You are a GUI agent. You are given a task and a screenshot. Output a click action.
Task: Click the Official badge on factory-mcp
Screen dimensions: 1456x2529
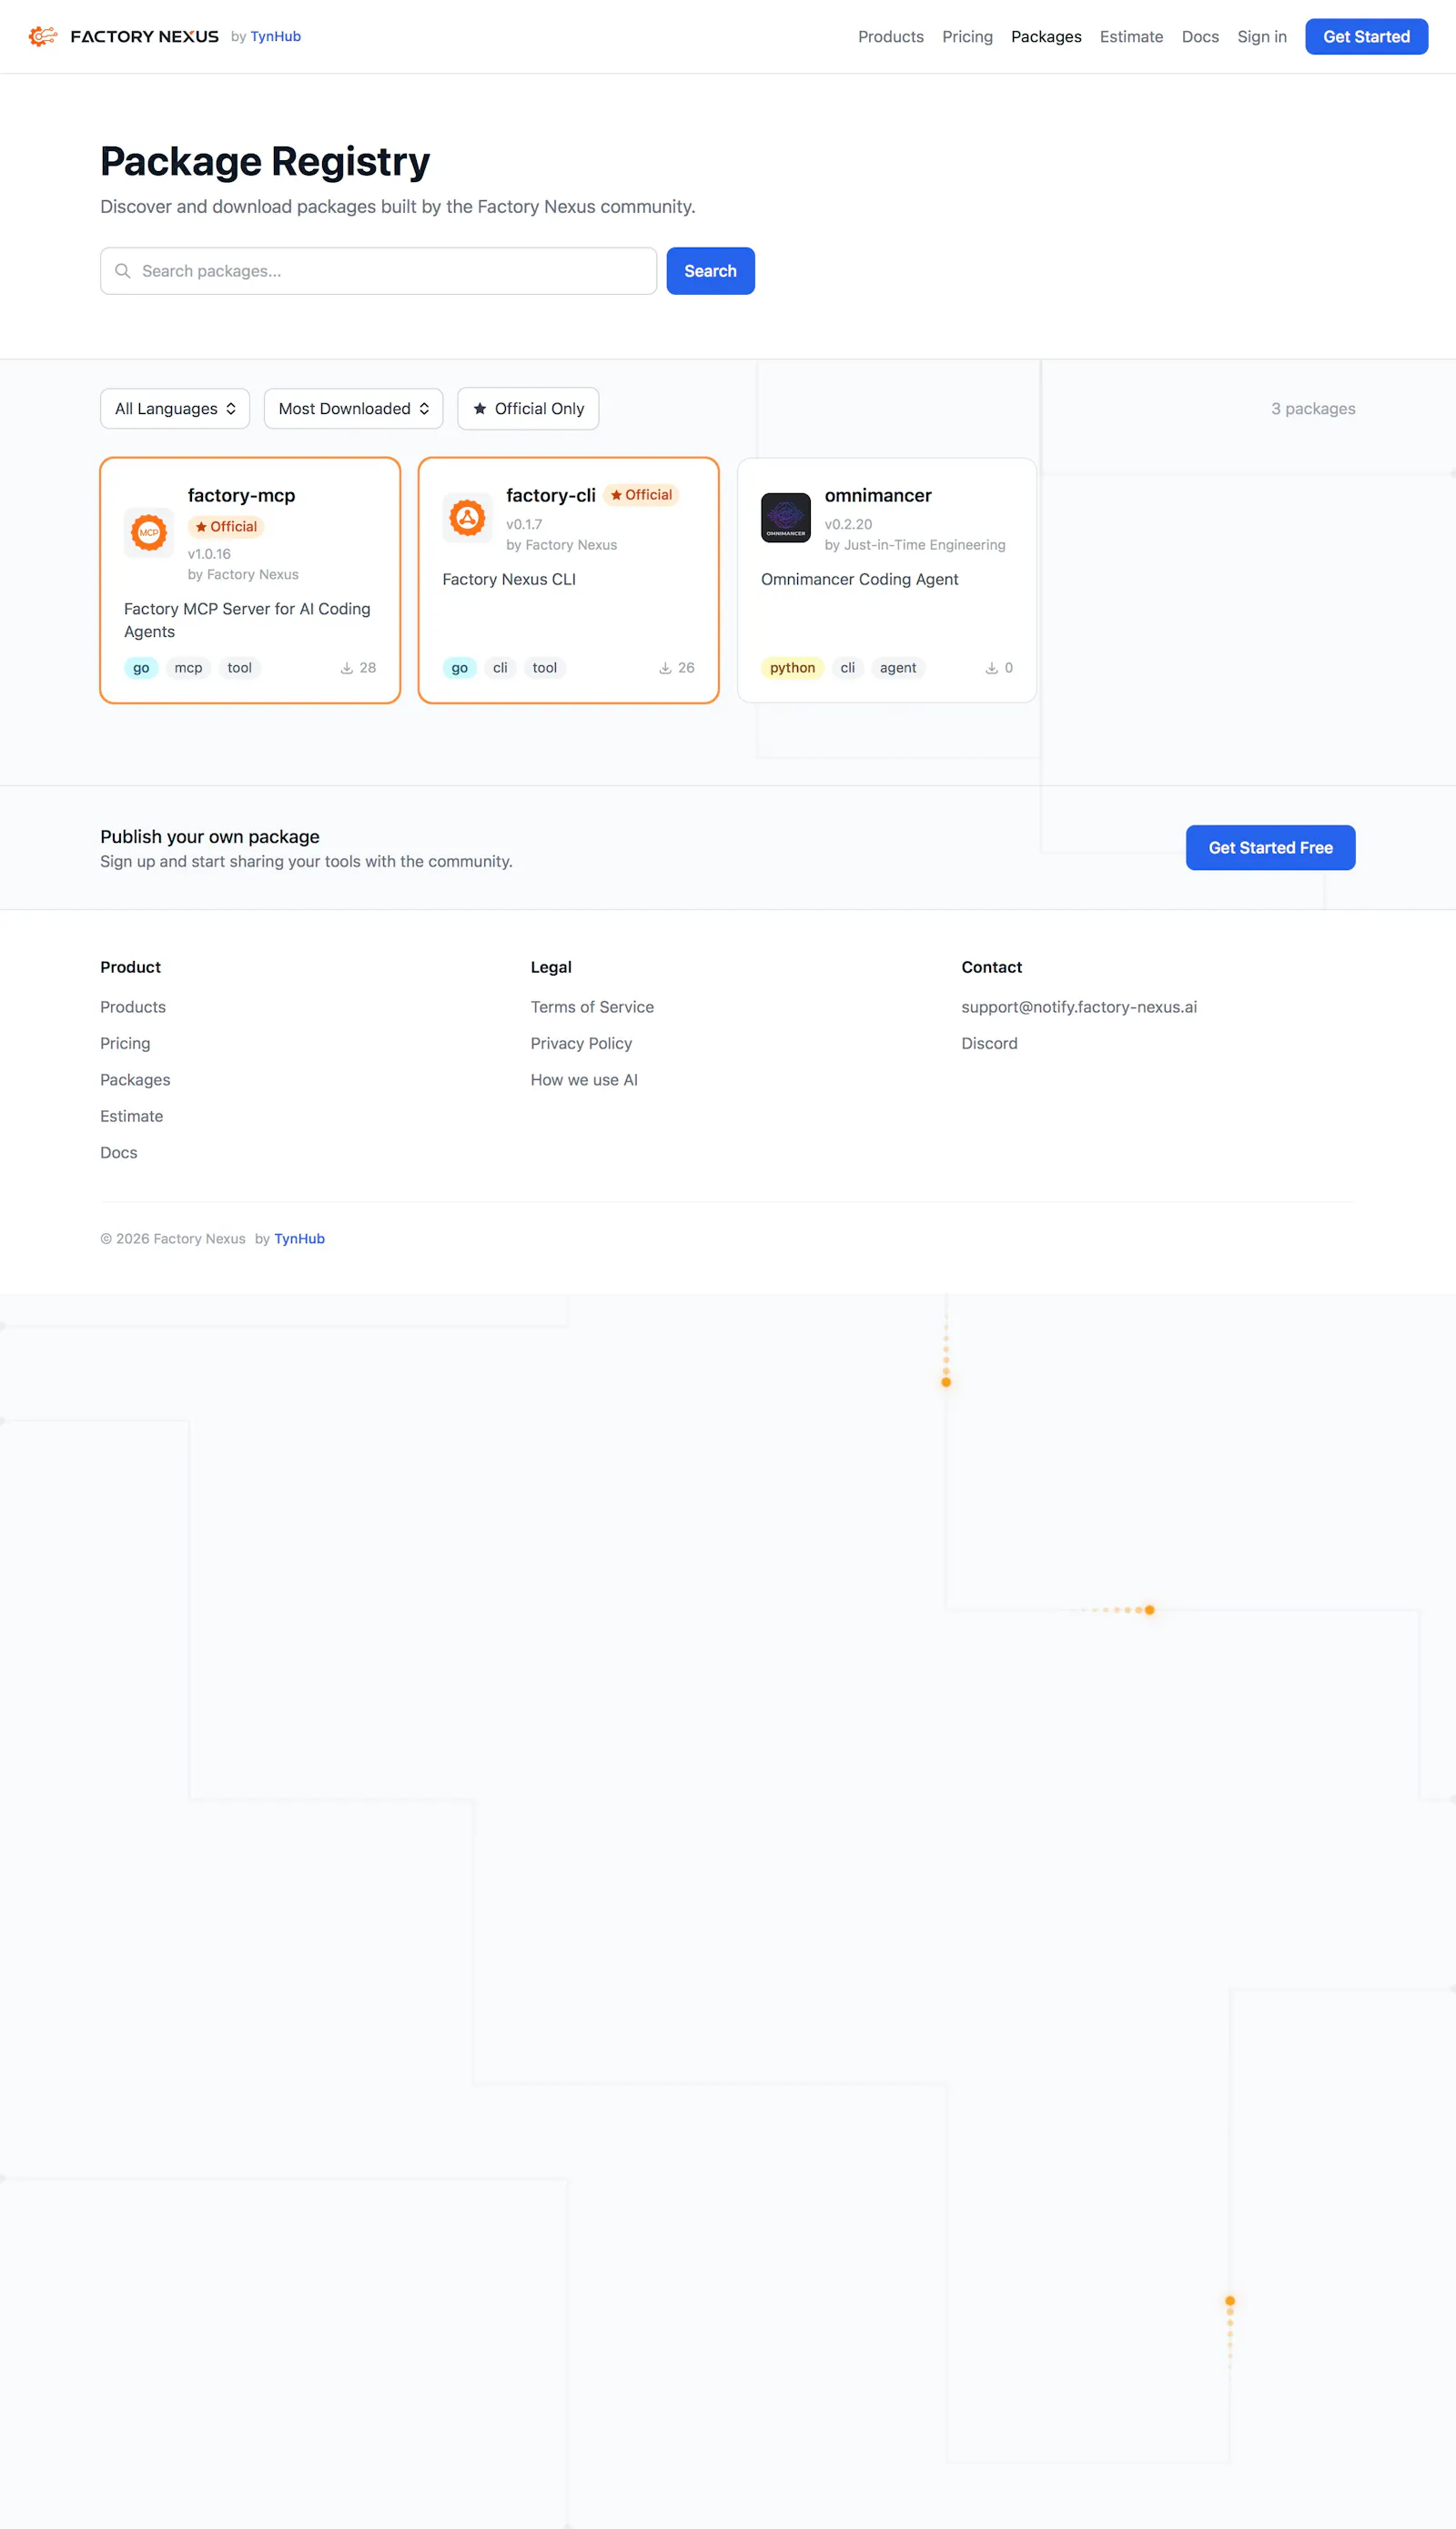pos(226,526)
